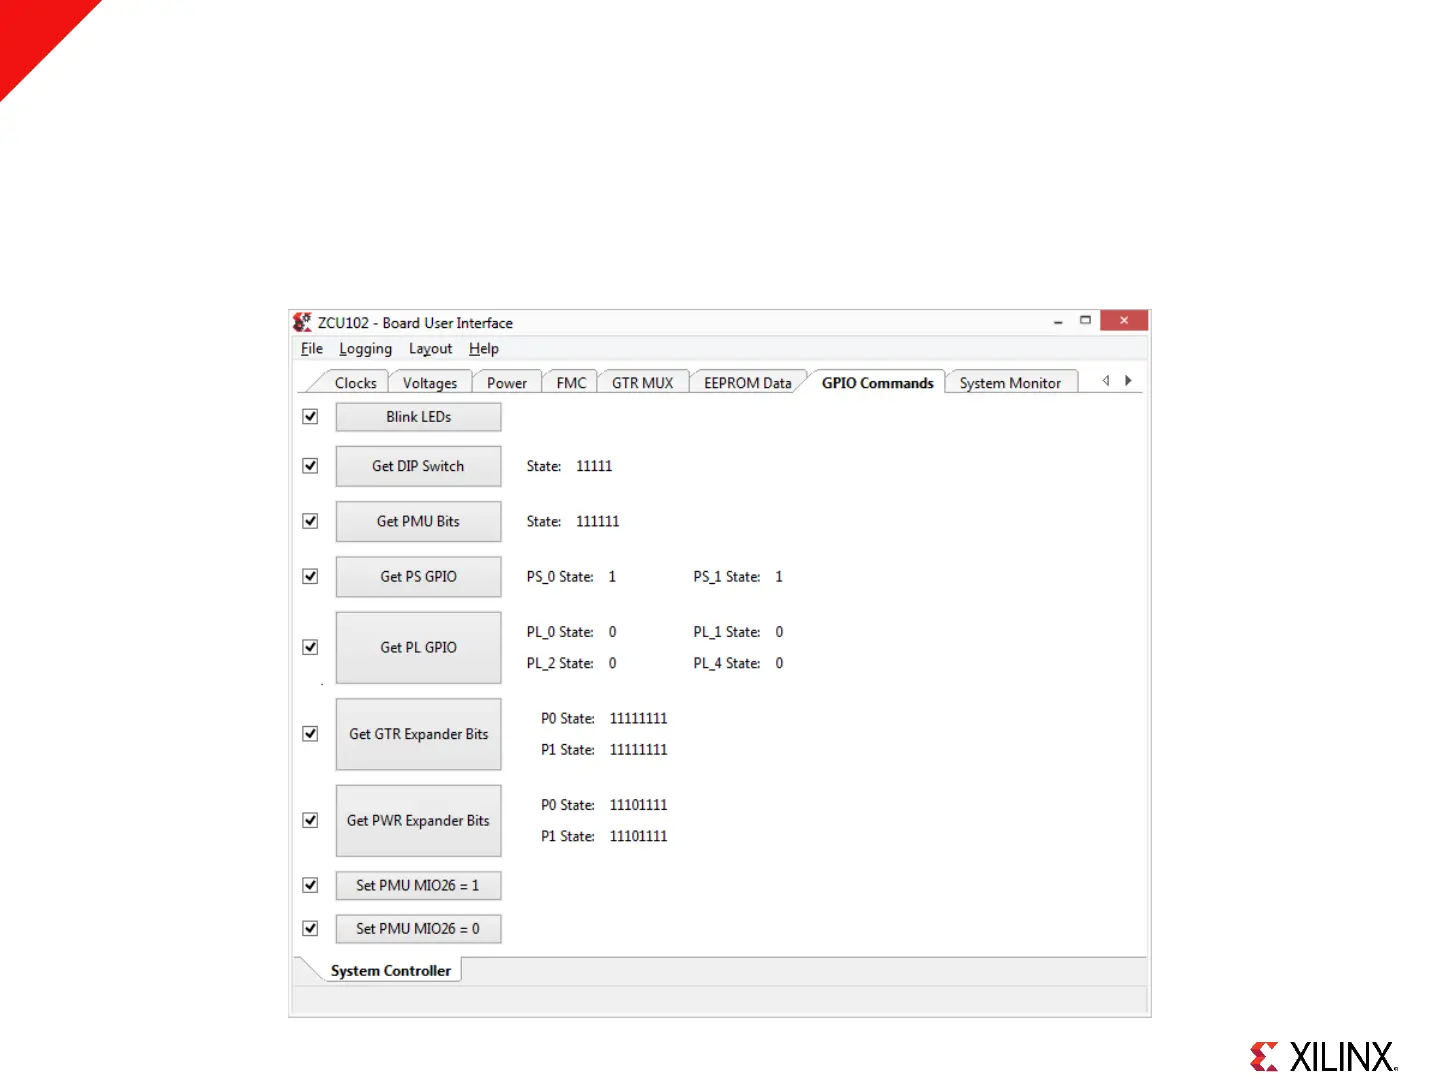Click the DIP switch state value 11111
1440x1080 pixels.
[594, 466]
